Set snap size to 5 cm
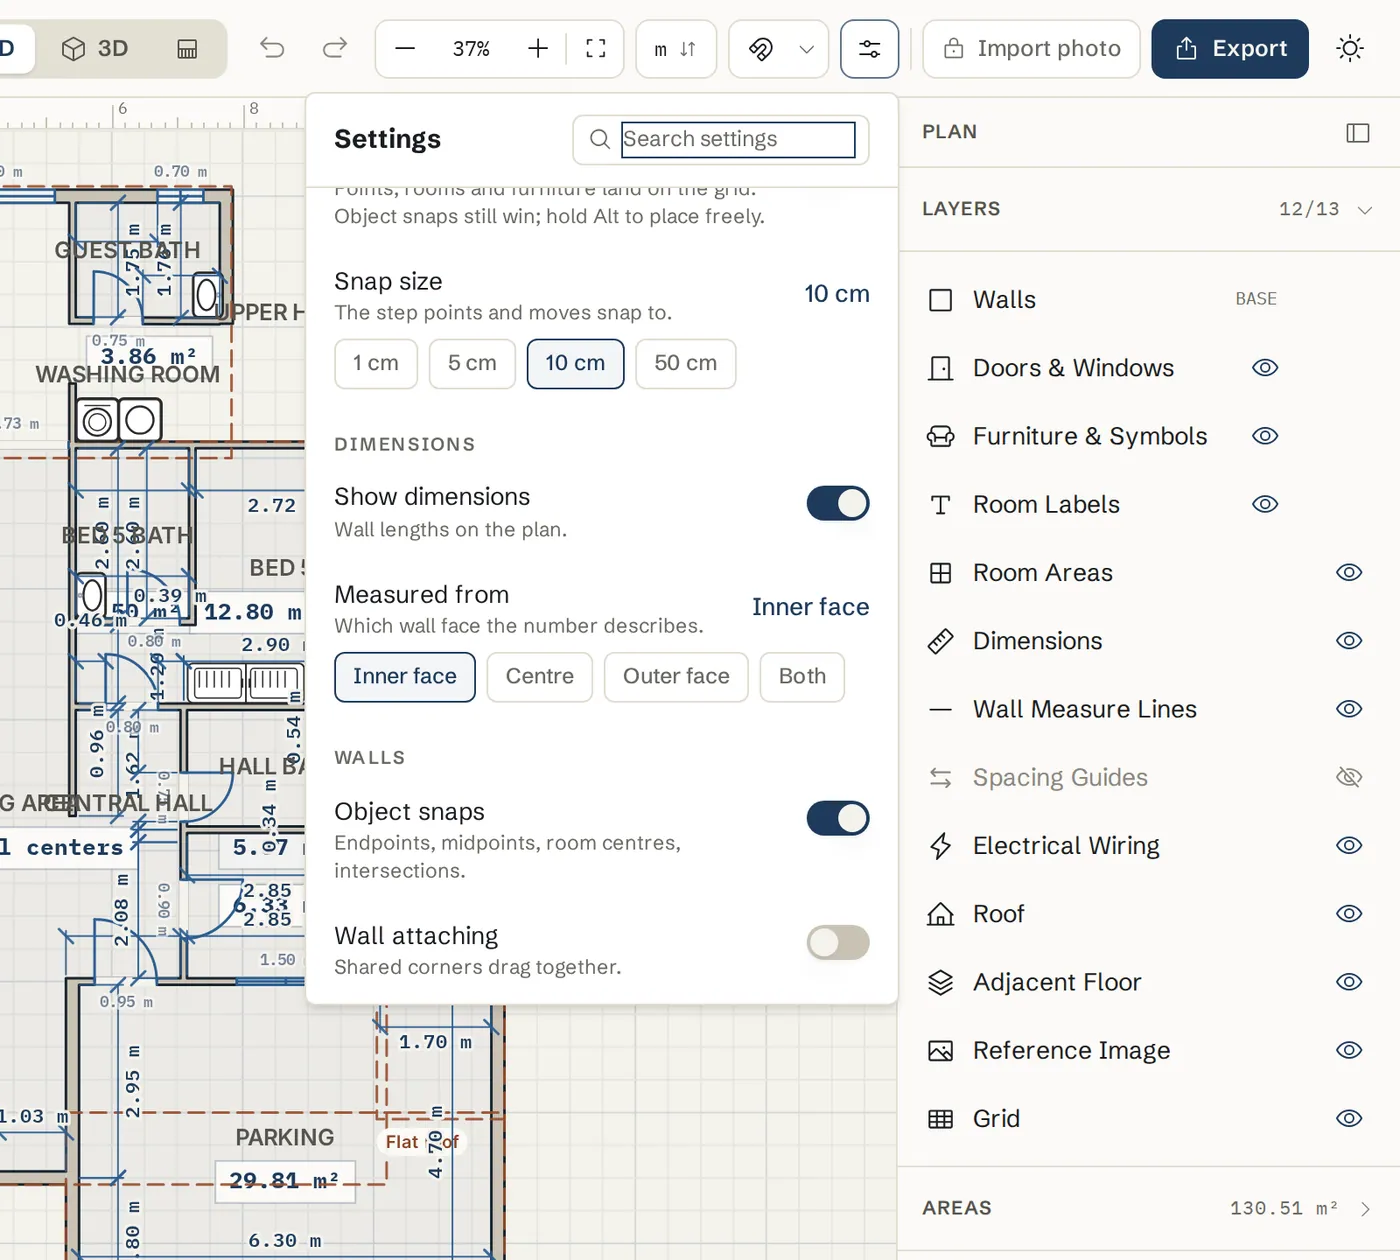Image resolution: width=1400 pixels, height=1260 pixels. pyautogui.click(x=472, y=363)
